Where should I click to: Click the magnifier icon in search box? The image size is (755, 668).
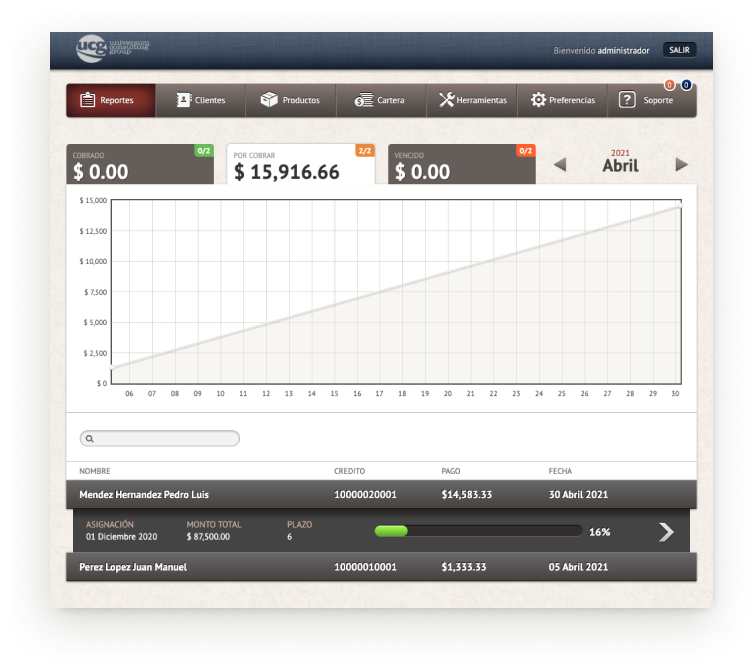pos(89,438)
